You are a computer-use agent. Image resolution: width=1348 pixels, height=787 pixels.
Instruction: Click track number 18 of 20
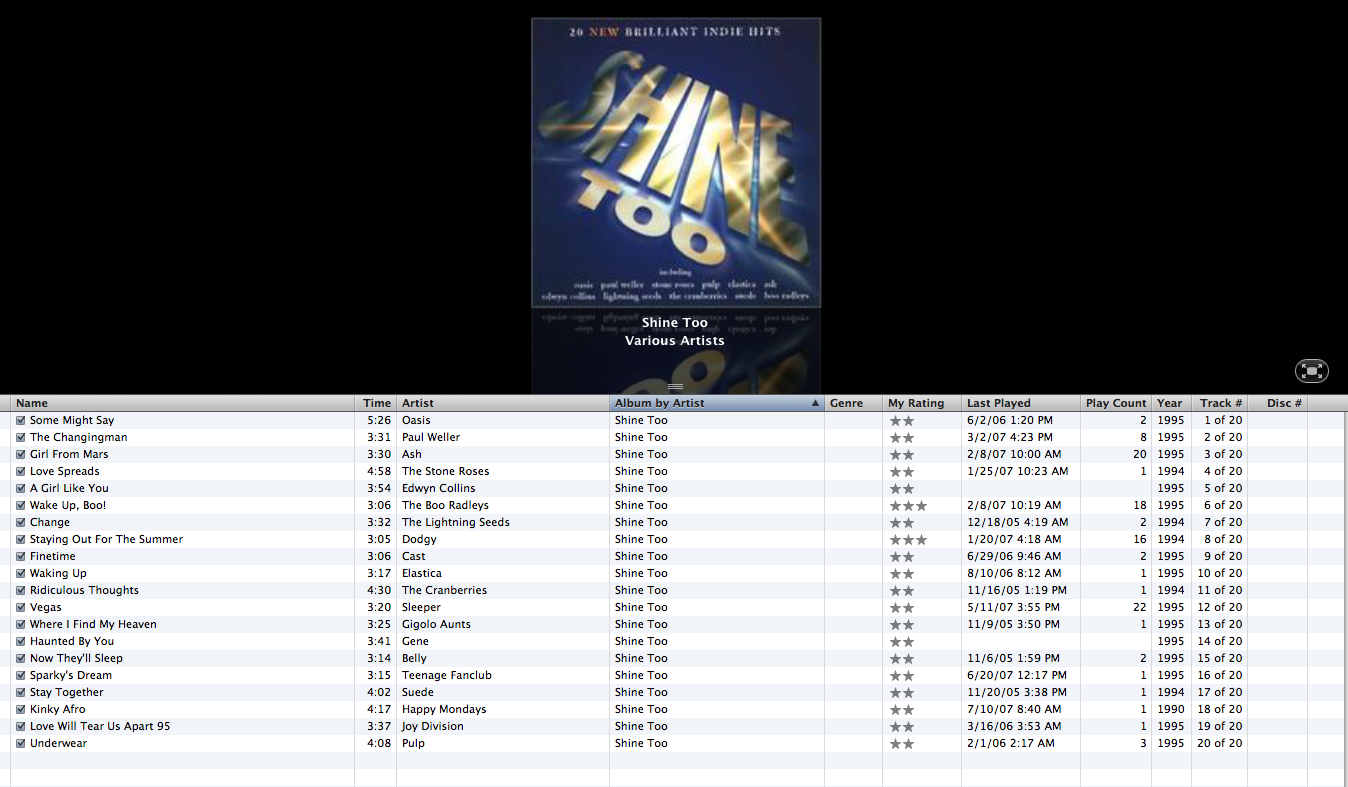[1220, 709]
